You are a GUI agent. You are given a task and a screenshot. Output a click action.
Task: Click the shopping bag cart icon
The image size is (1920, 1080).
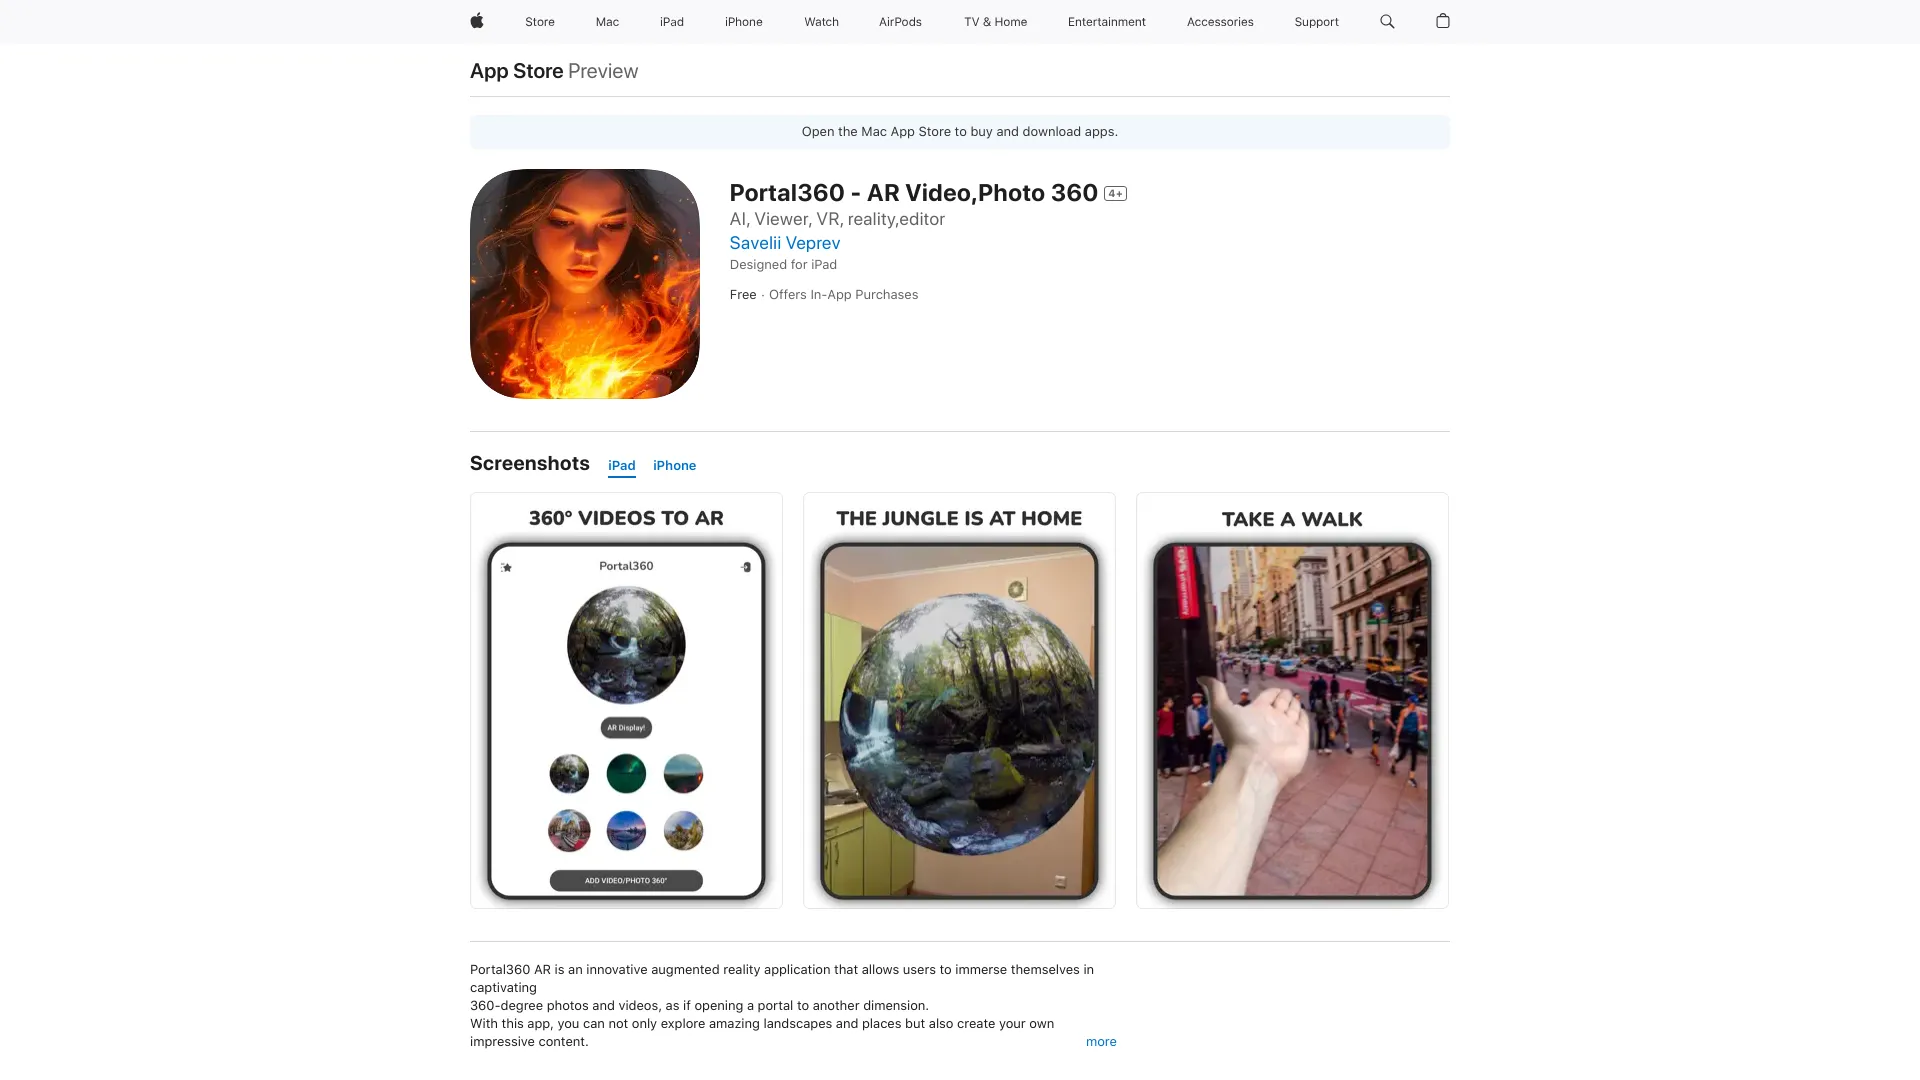1443,21
